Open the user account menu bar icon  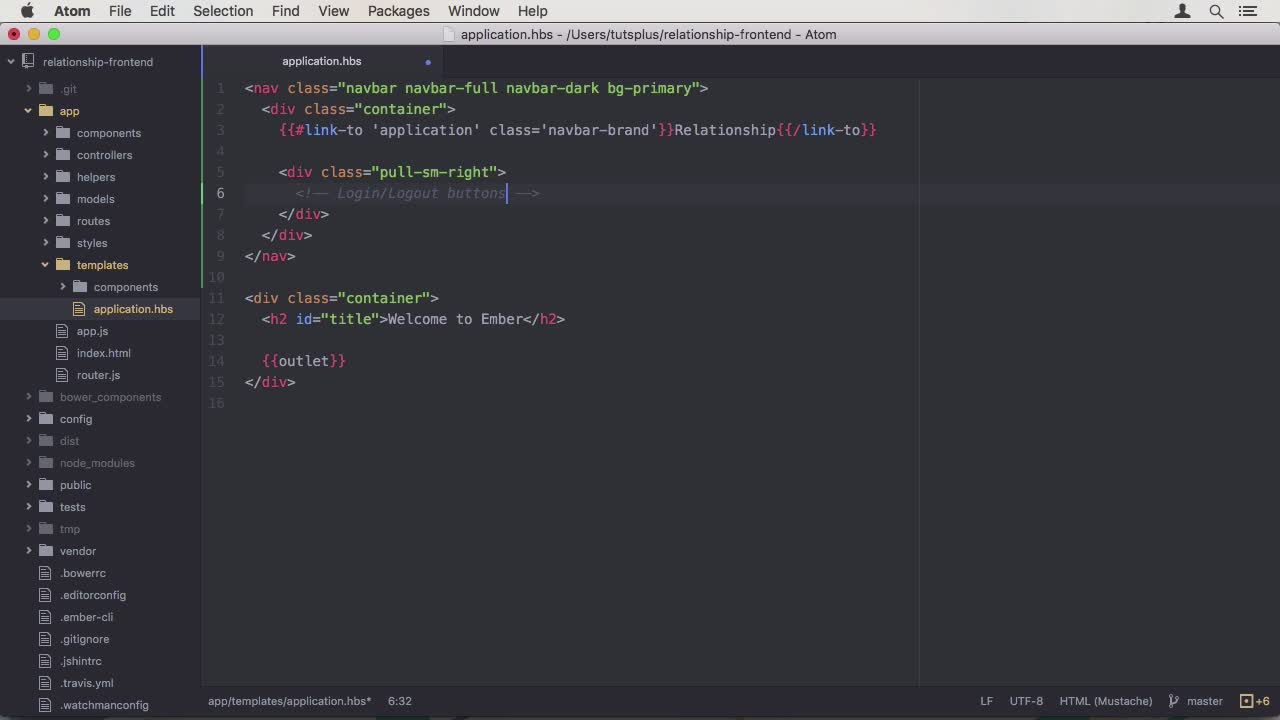point(1183,11)
